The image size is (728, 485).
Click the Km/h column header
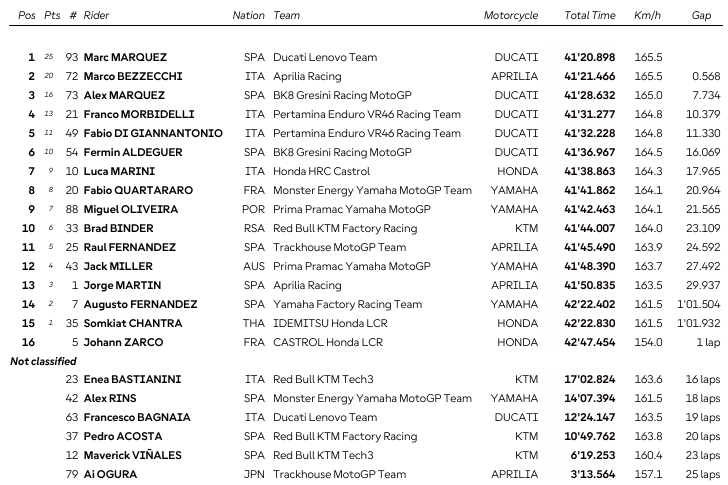[x=647, y=16]
